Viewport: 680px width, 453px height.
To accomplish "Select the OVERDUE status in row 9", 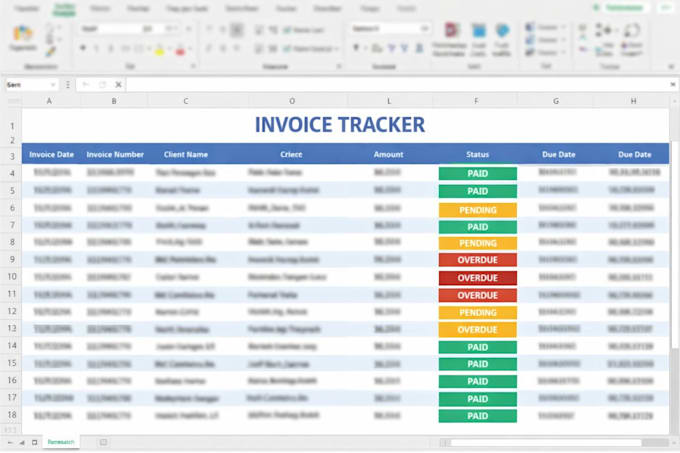I will click(477, 260).
